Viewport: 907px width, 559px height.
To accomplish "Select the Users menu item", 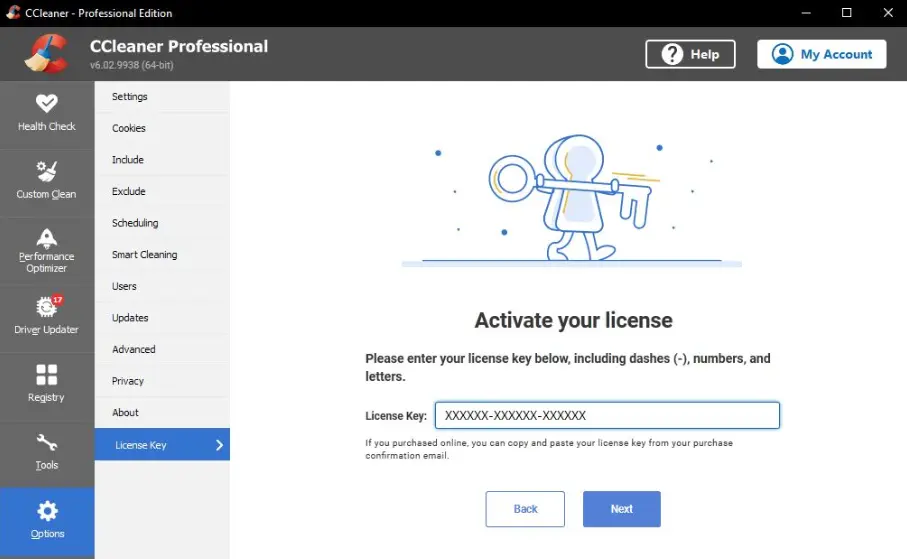I will point(163,286).
